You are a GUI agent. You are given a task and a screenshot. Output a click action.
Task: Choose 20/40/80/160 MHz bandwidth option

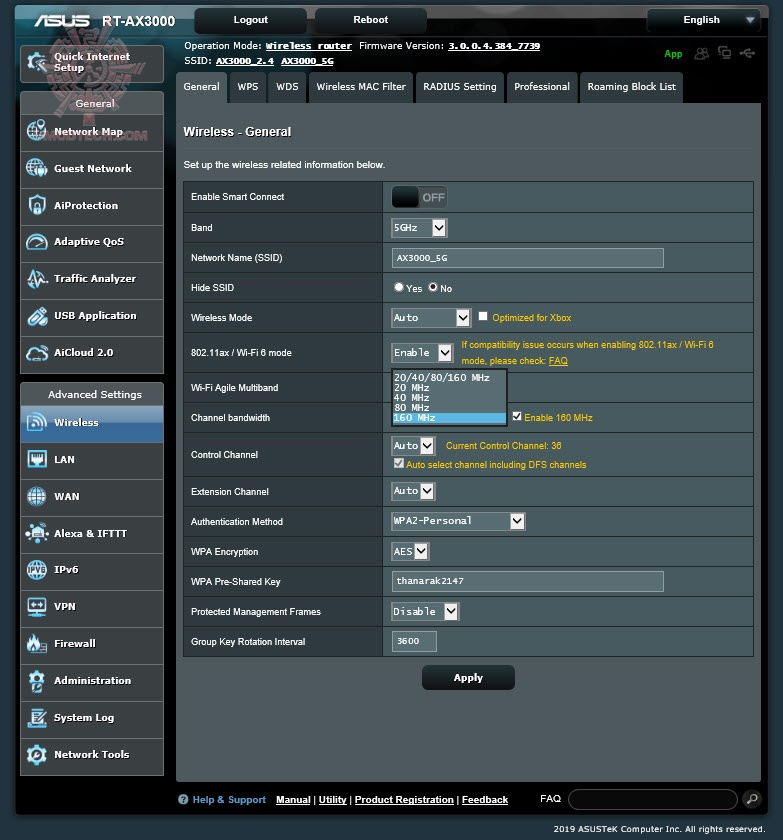(x=449, y=378)
